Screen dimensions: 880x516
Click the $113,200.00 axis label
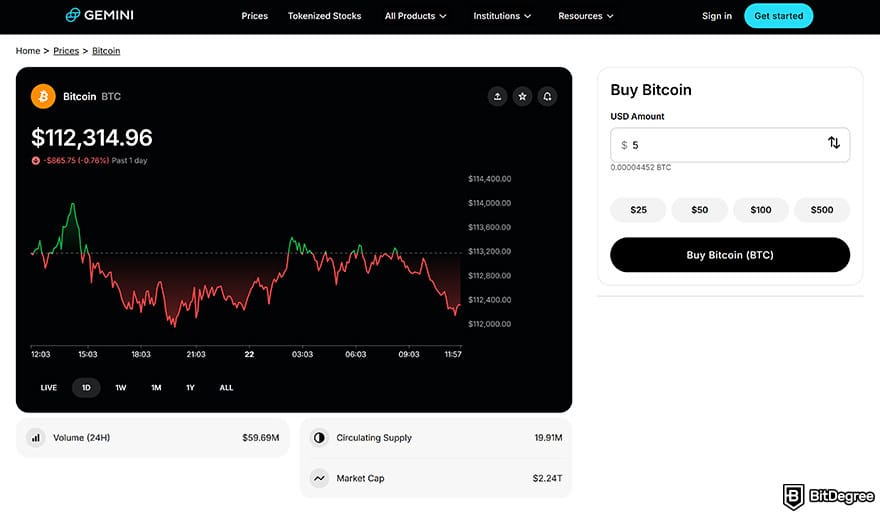pos(489,252)
